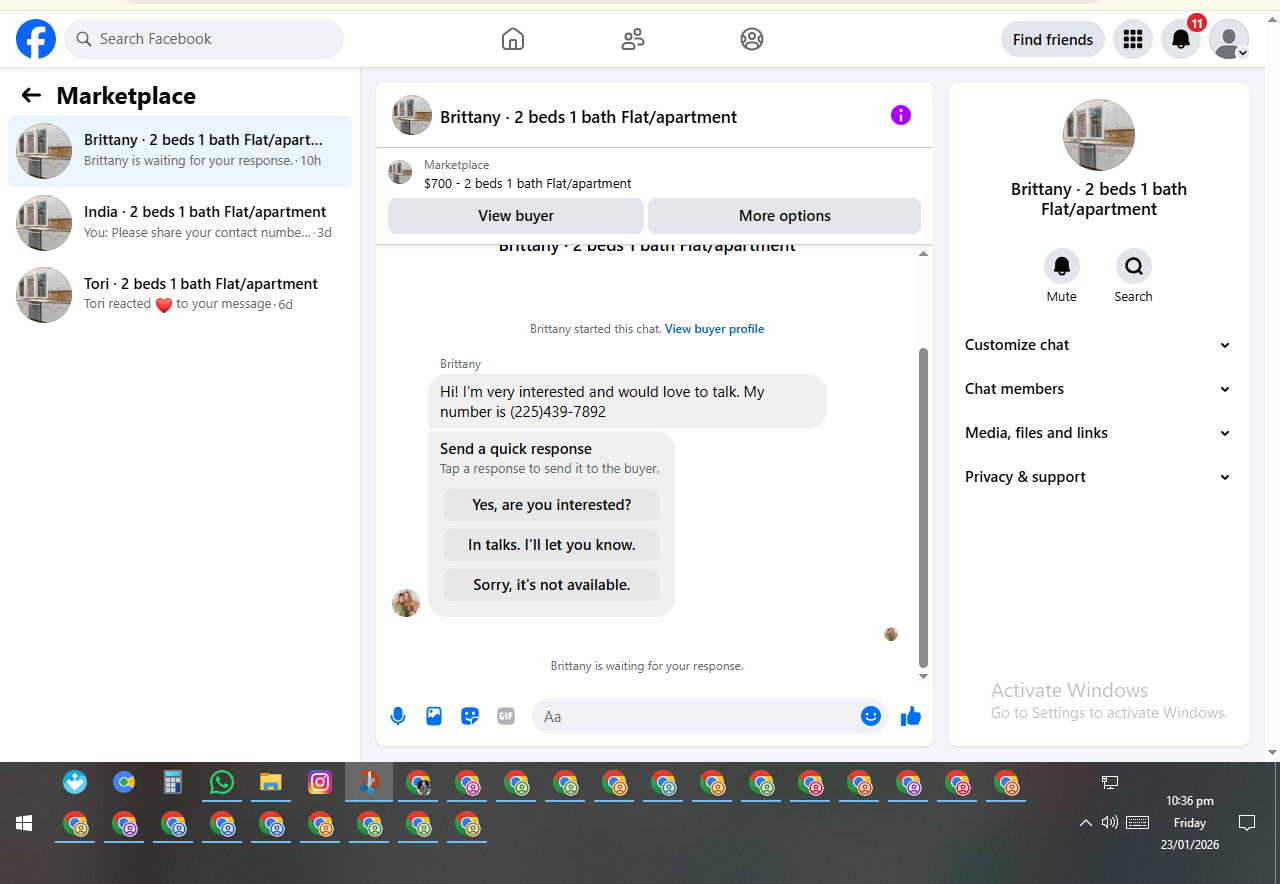1280x884 pixels.
Task: Click chat scrollbar down arrow
Action: pyautogui.click(x=923, y=677)
